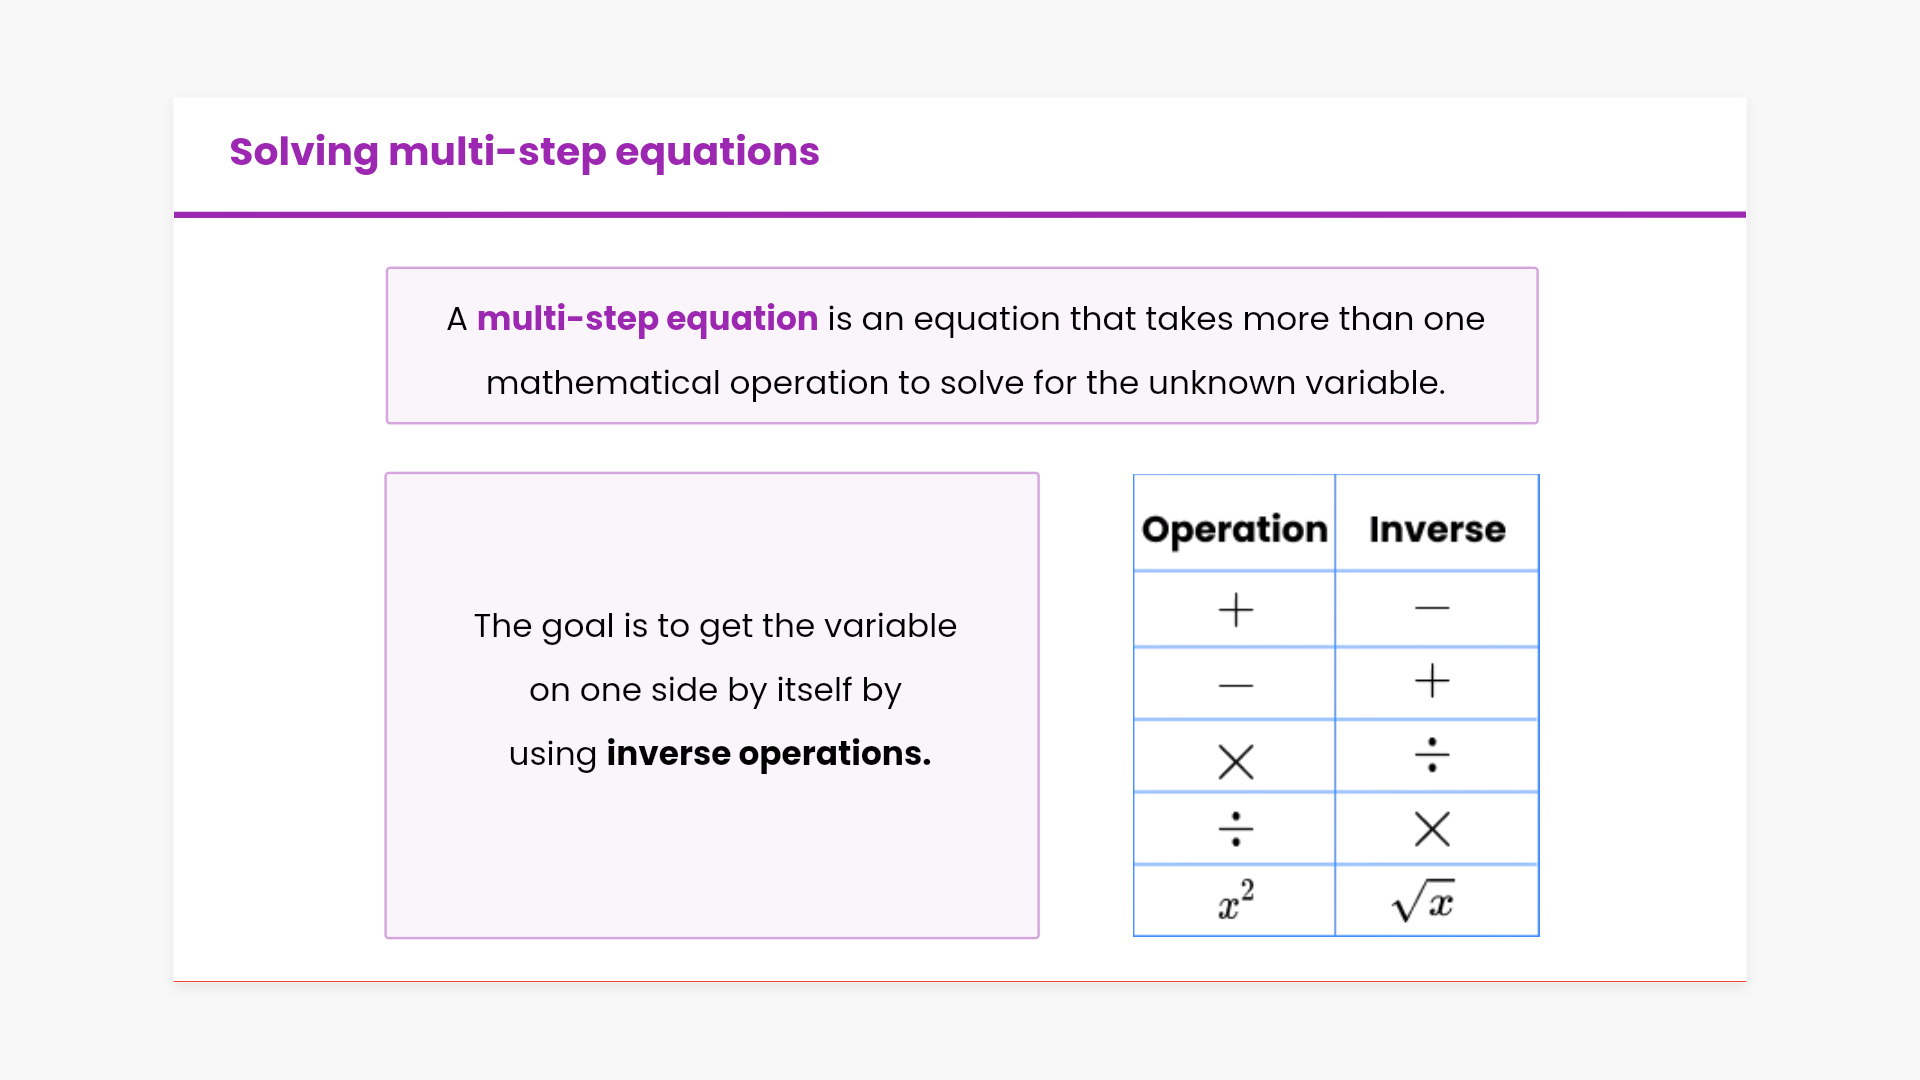Click the "The goal is to get the variable" line

(715, 626)
